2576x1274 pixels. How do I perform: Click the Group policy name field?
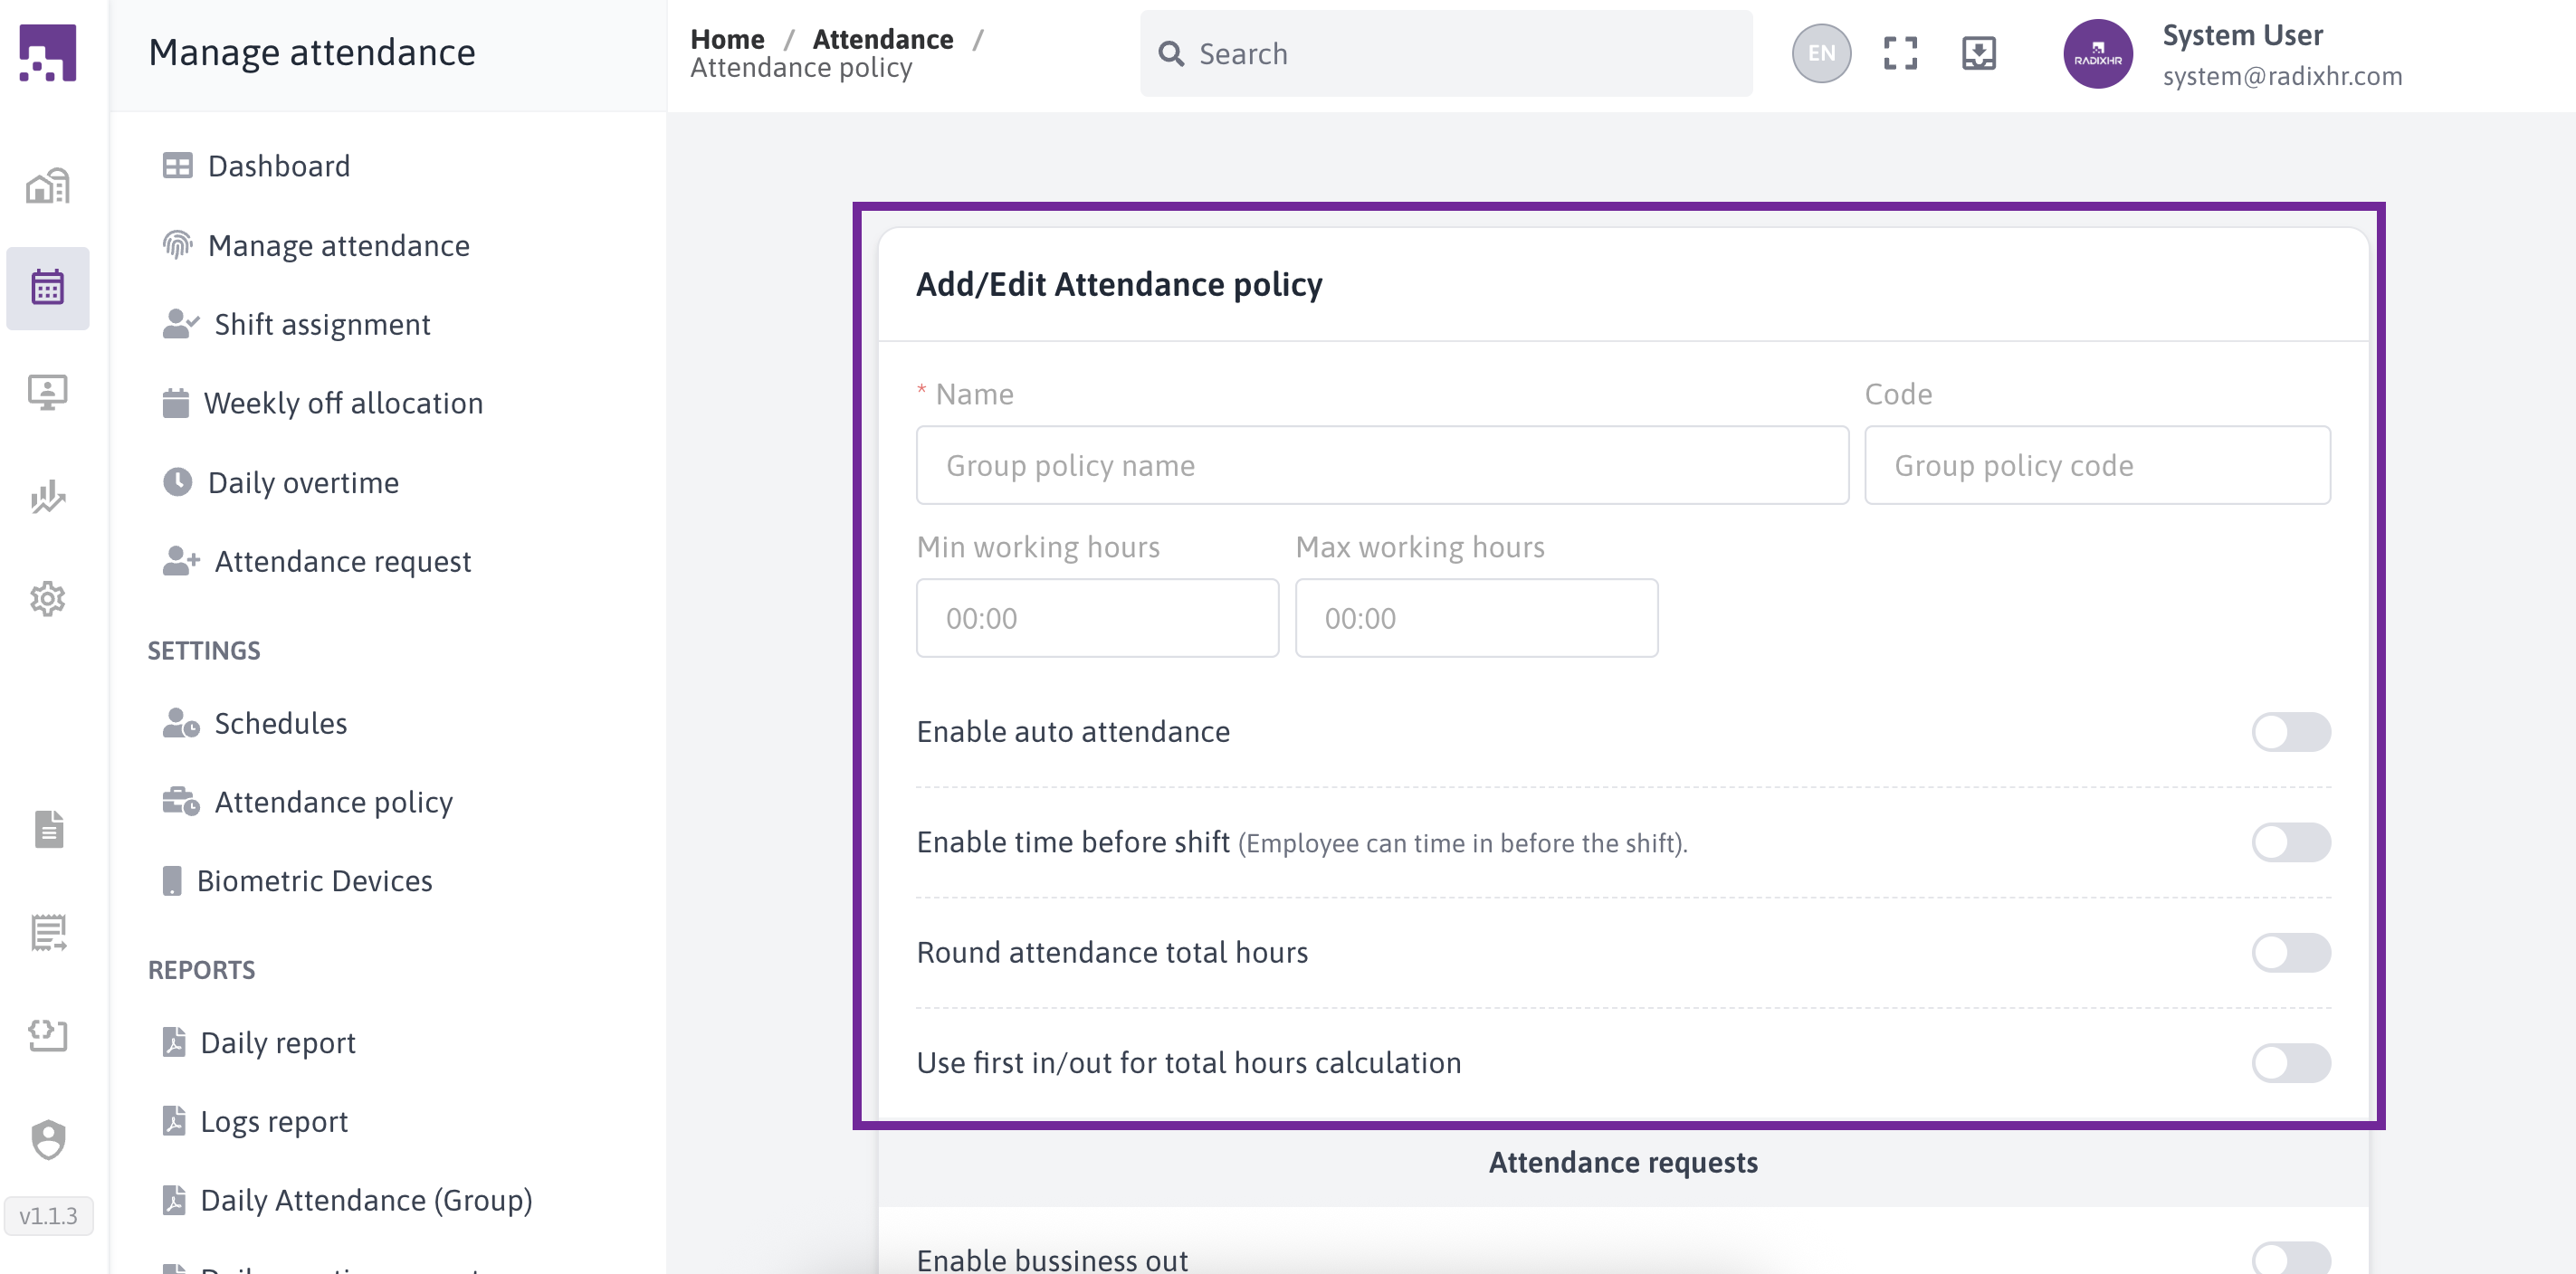pos(1382,465)
